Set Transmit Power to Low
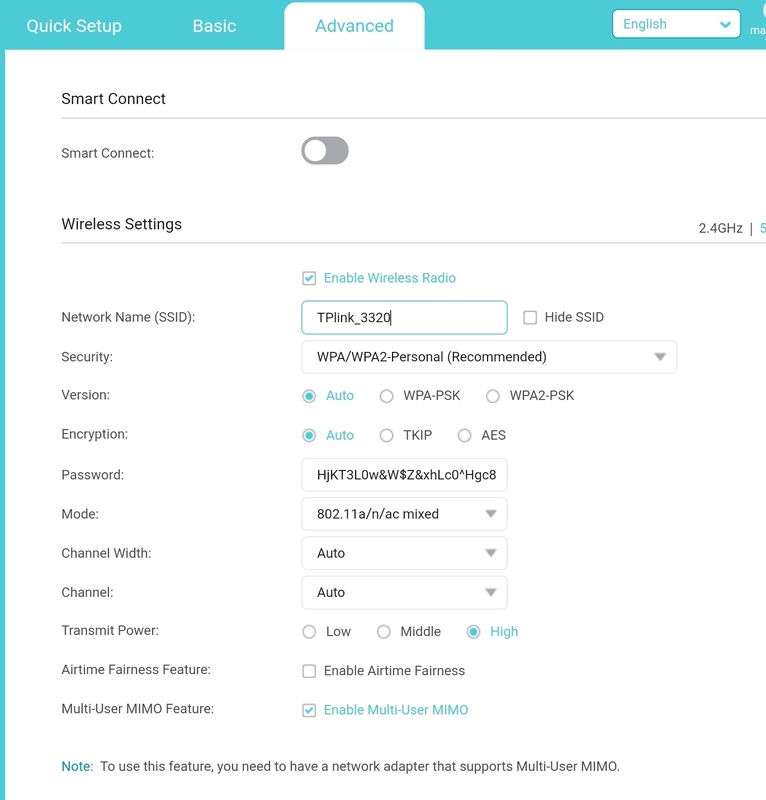The height and width of the screenshot is (800, 766). point(309,632)
